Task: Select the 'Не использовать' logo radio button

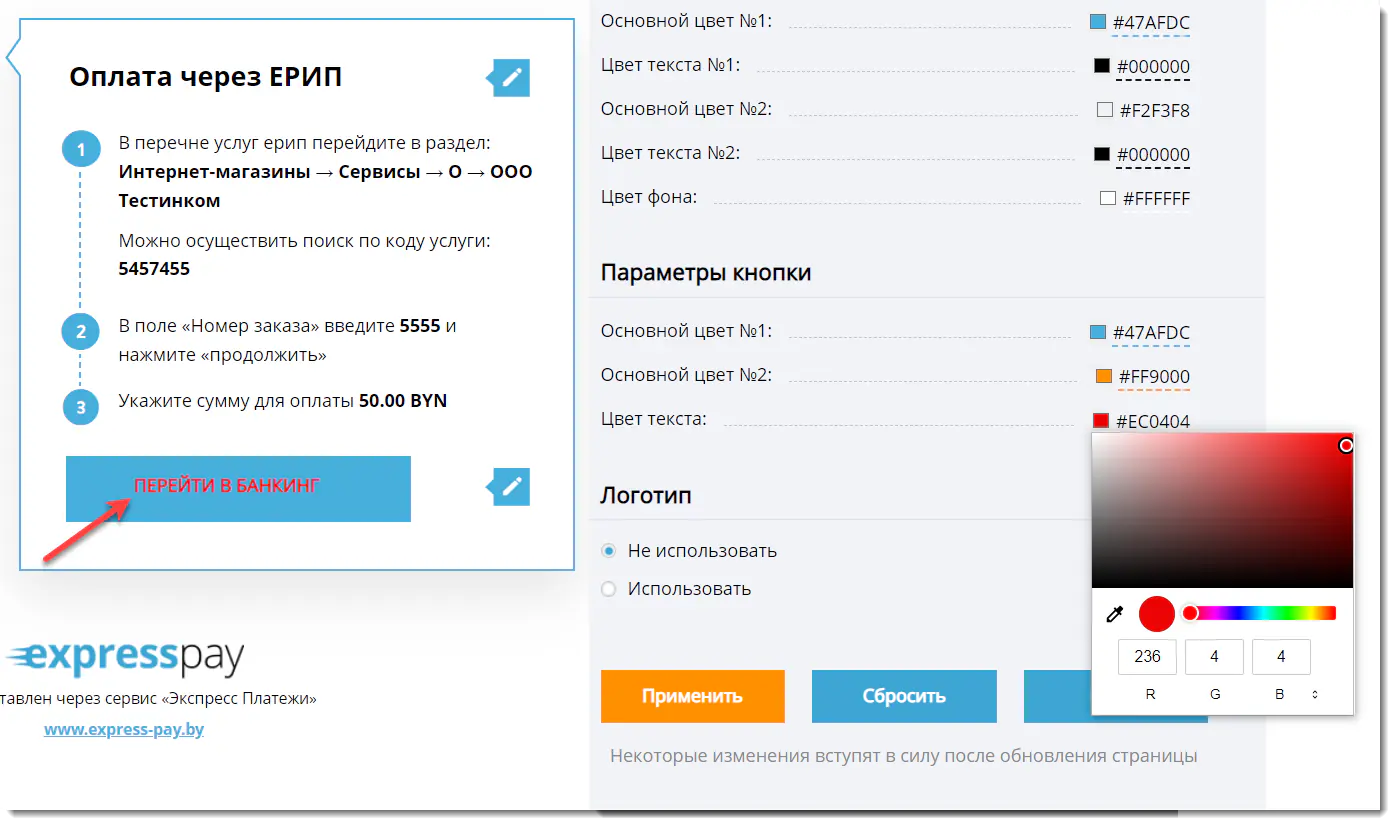Action: coord(608,551)
